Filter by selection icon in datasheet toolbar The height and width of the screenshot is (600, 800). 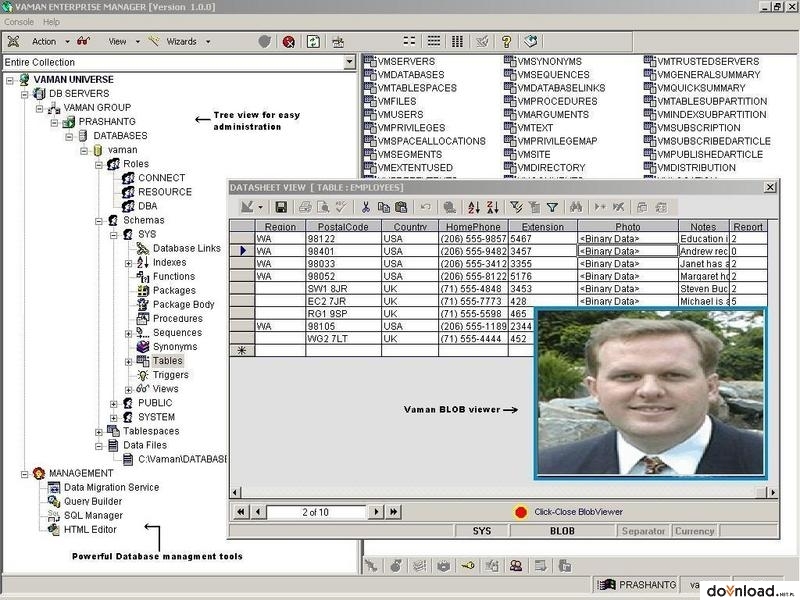pos(516,207)
